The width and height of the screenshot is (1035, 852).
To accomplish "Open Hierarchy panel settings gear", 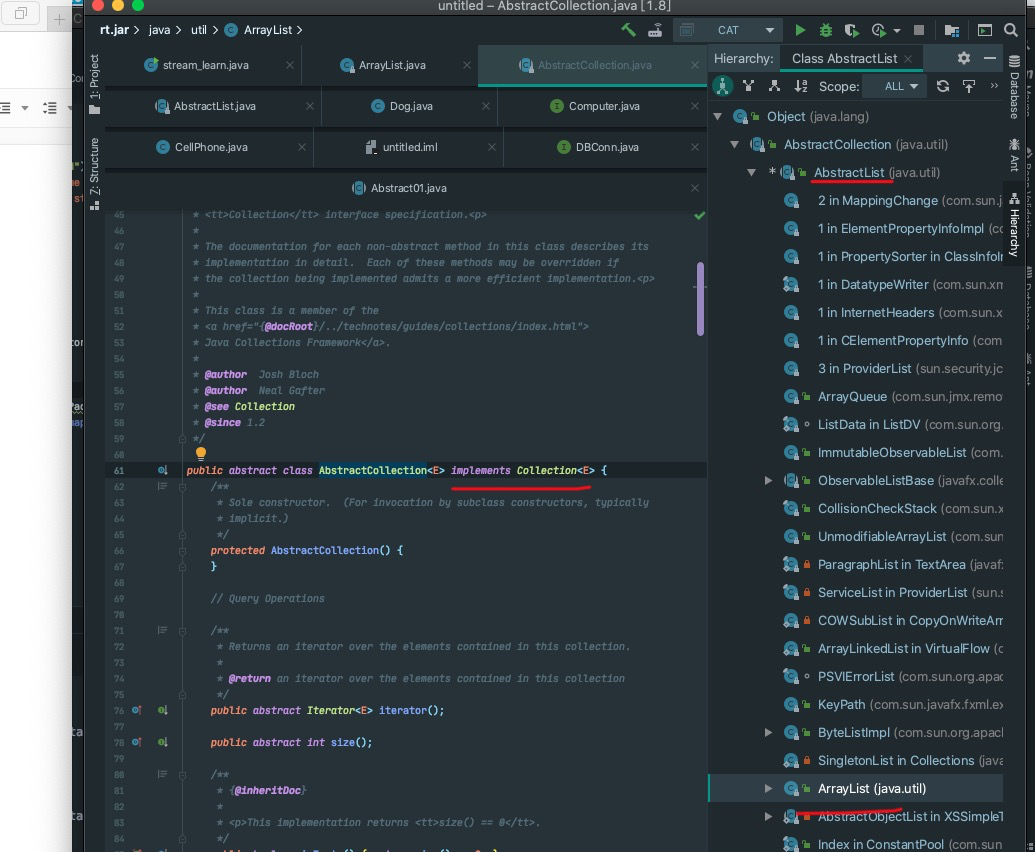I will 964,58.
